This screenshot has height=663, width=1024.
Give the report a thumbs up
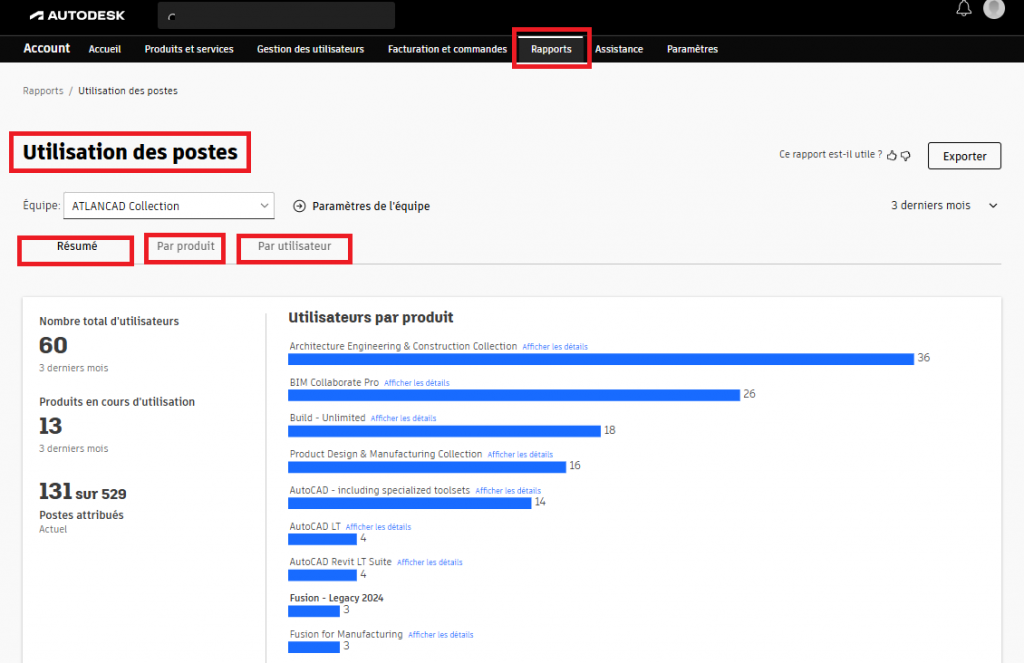892,155
